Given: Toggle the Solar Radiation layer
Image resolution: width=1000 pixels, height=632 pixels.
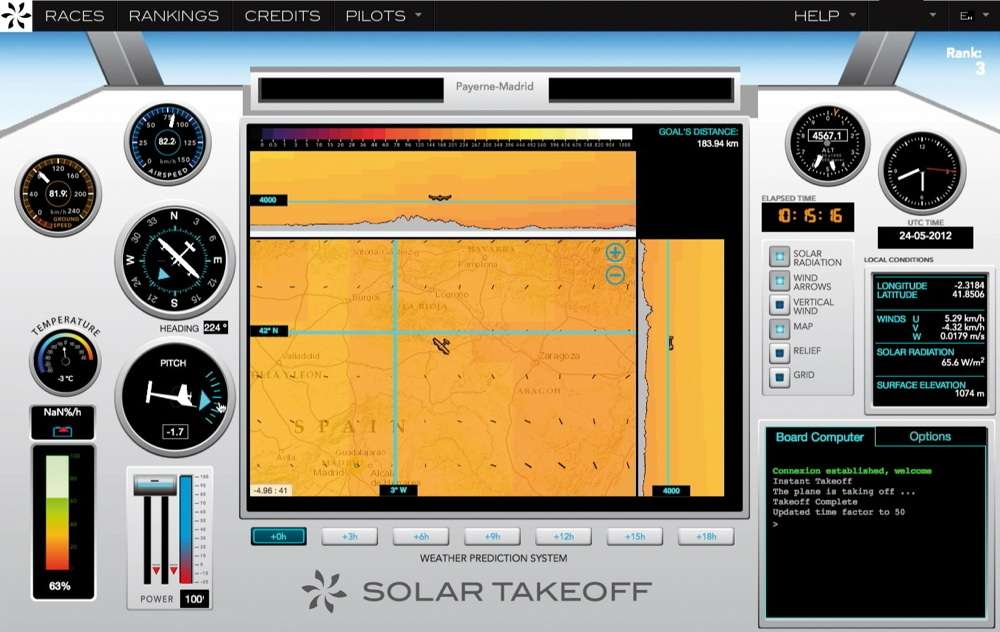Looking at the screenshot, I should tap(778, 257).
